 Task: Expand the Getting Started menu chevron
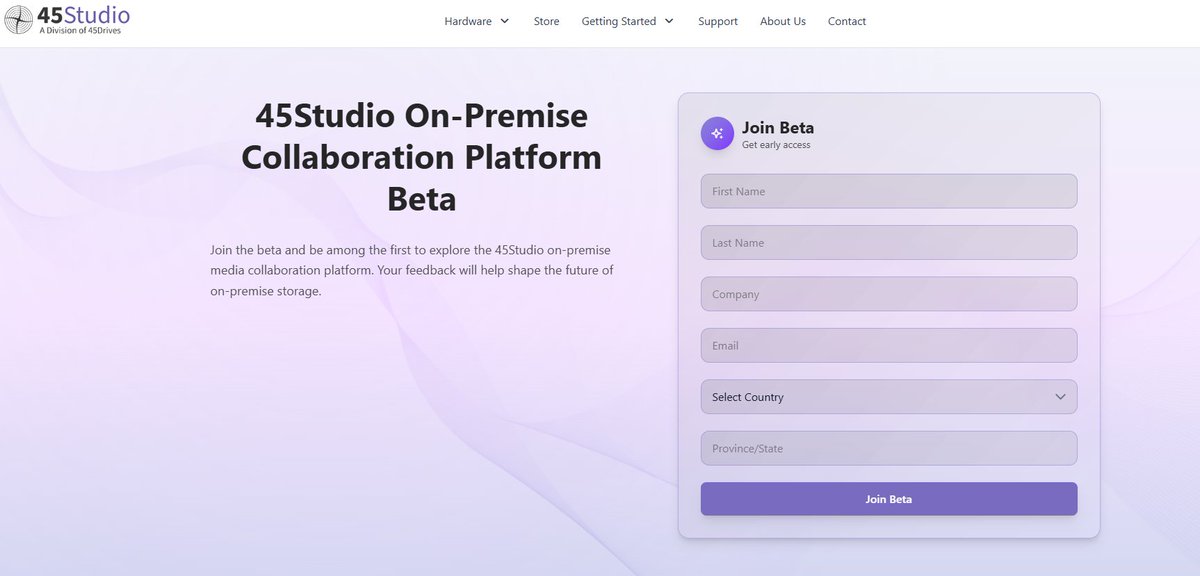coord(669,21)
